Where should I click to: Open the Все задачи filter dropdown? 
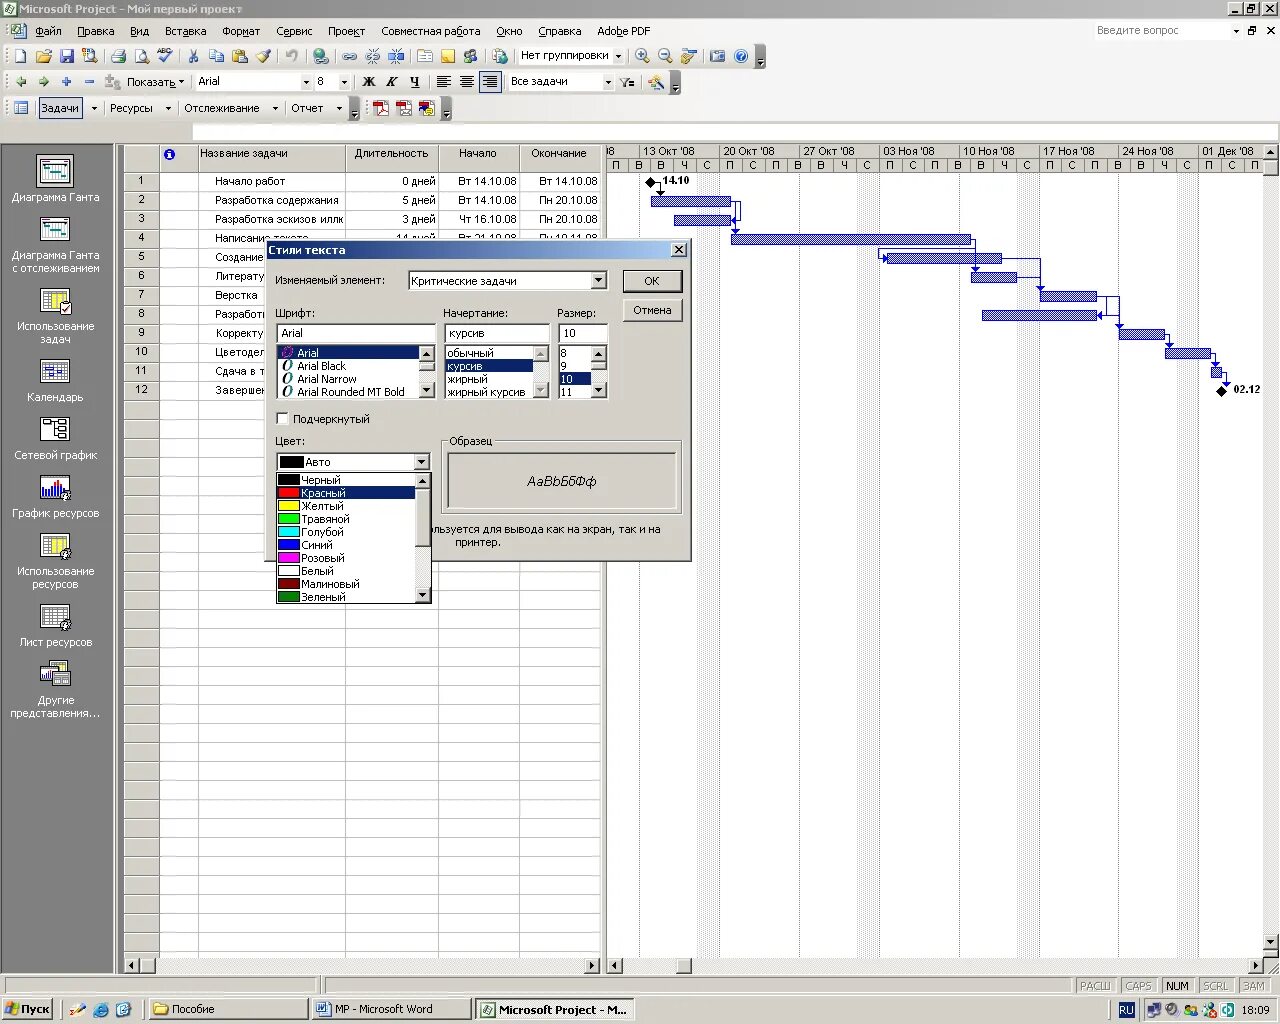(x=608, y=82)
